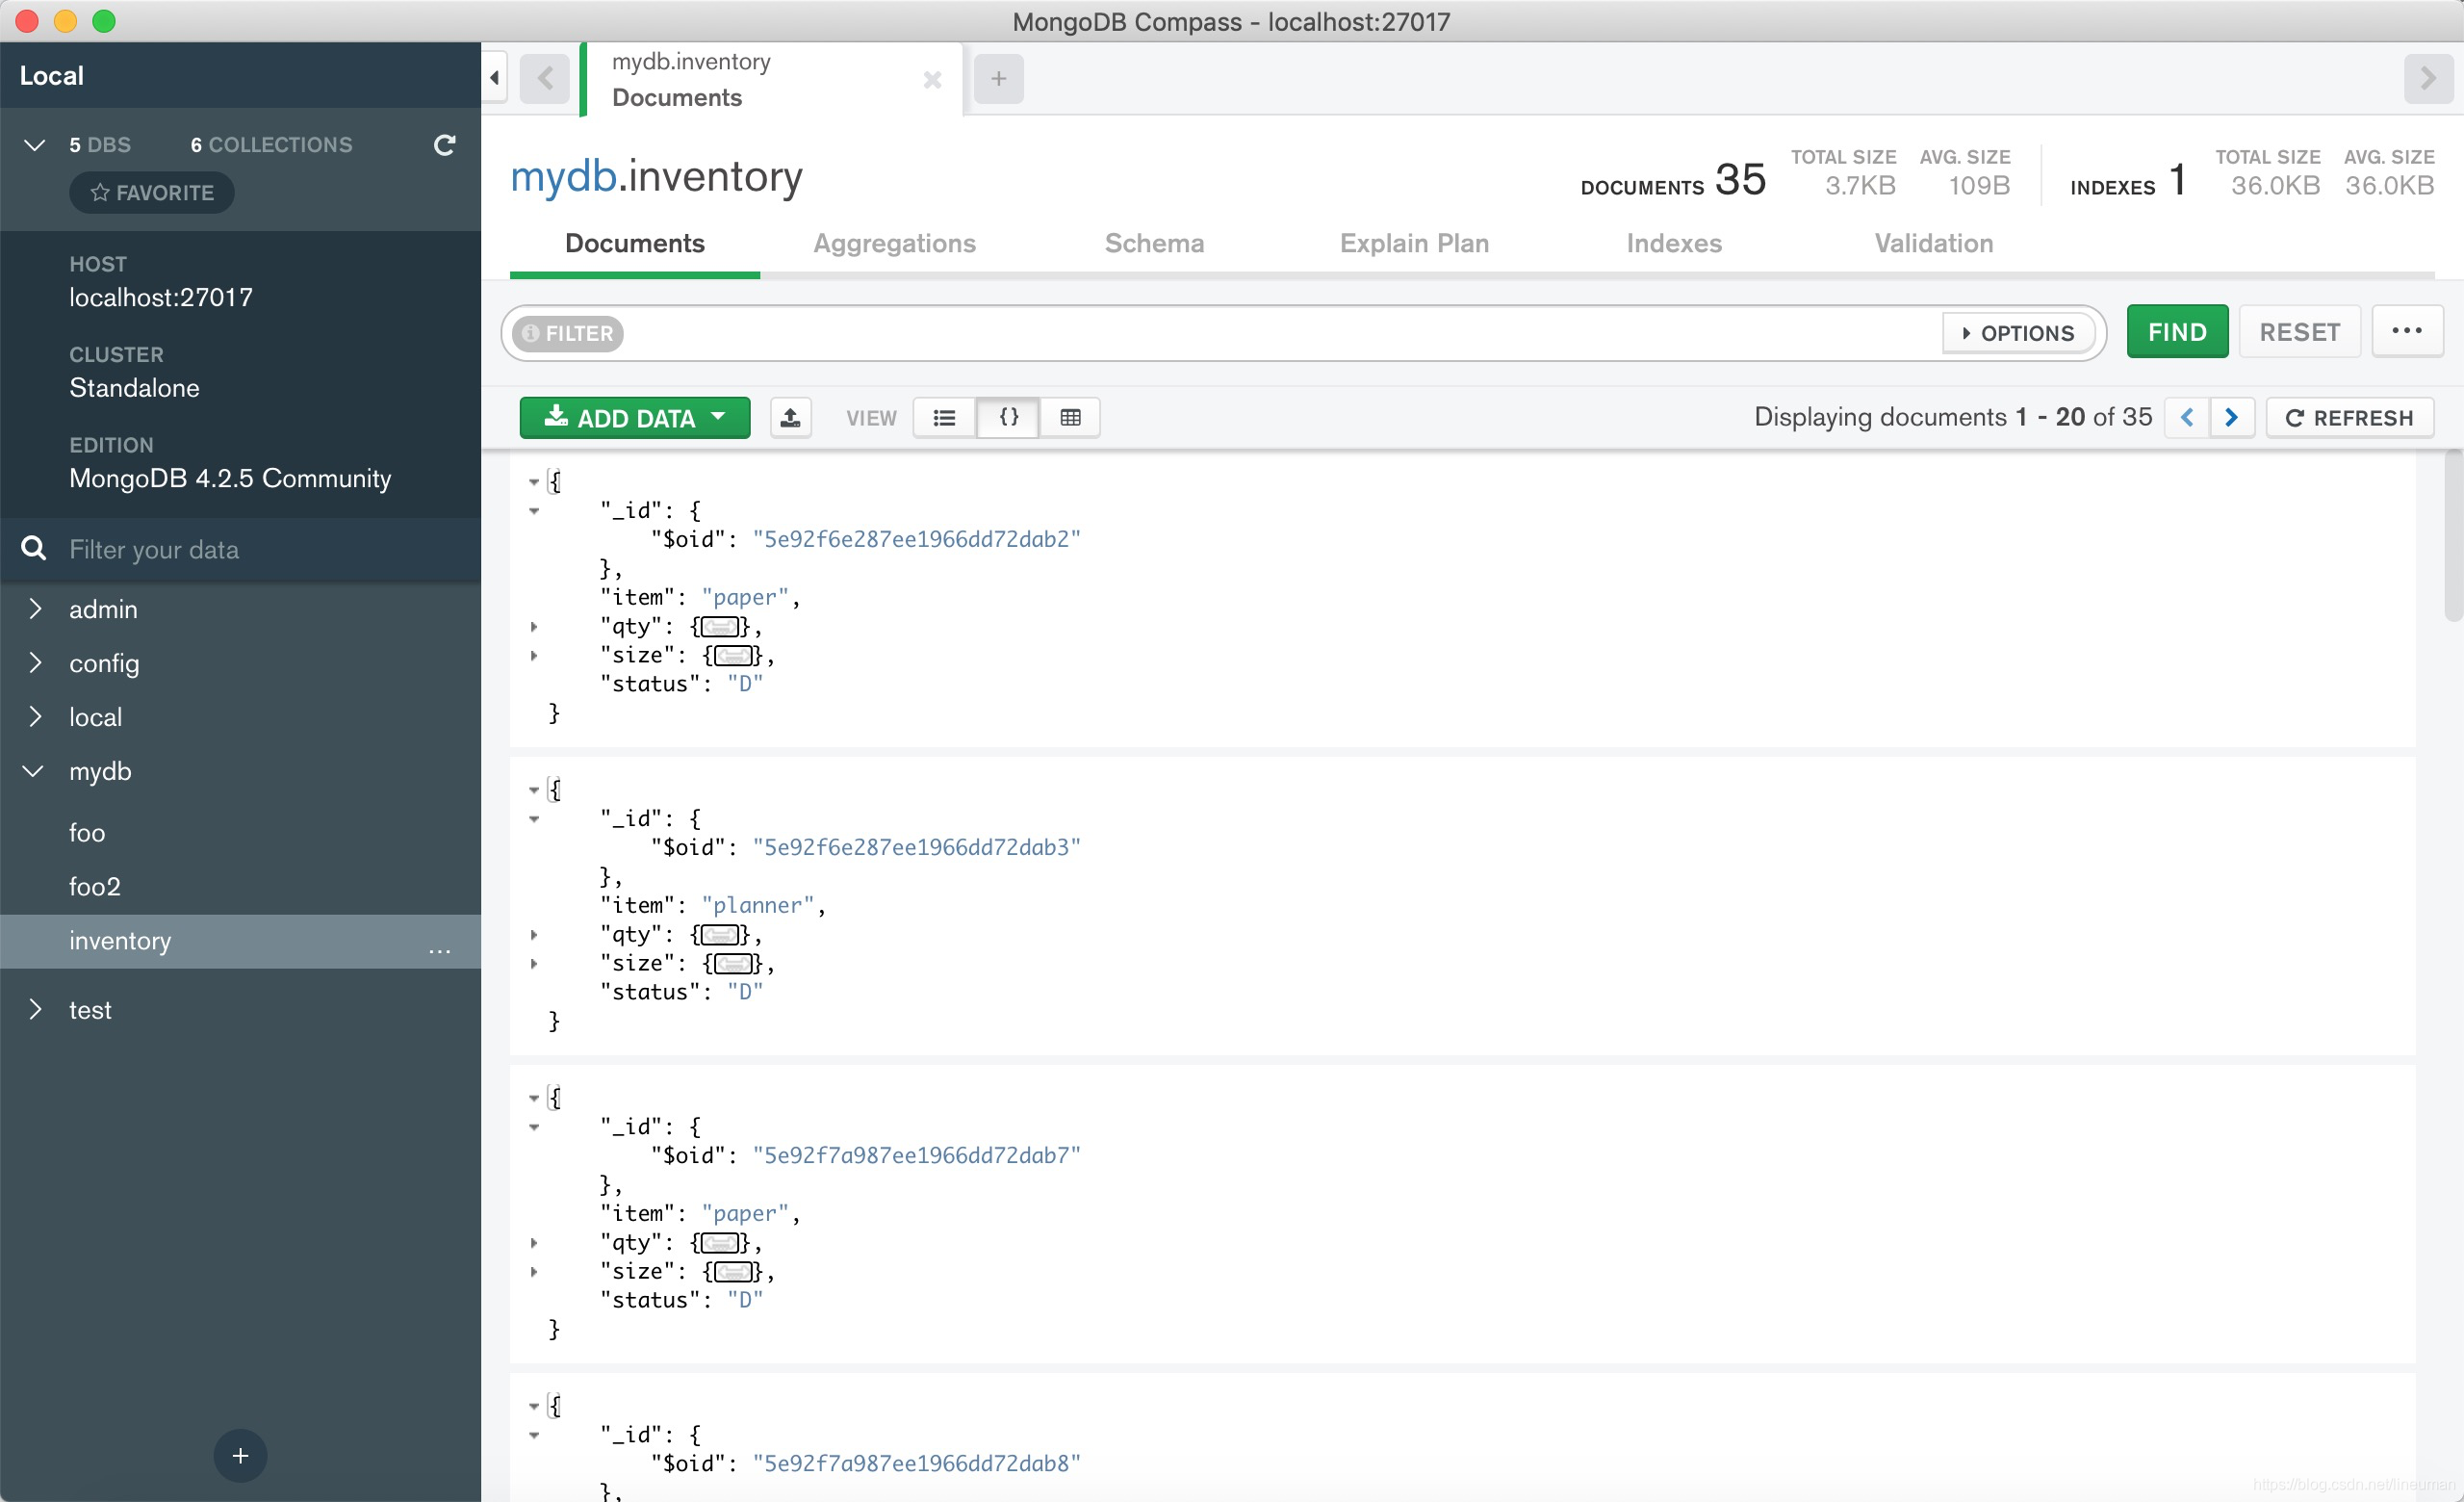2464x1502 pixels.
Task: Collapse document dab8 root brace
Action: click(x=534, y=1406)
